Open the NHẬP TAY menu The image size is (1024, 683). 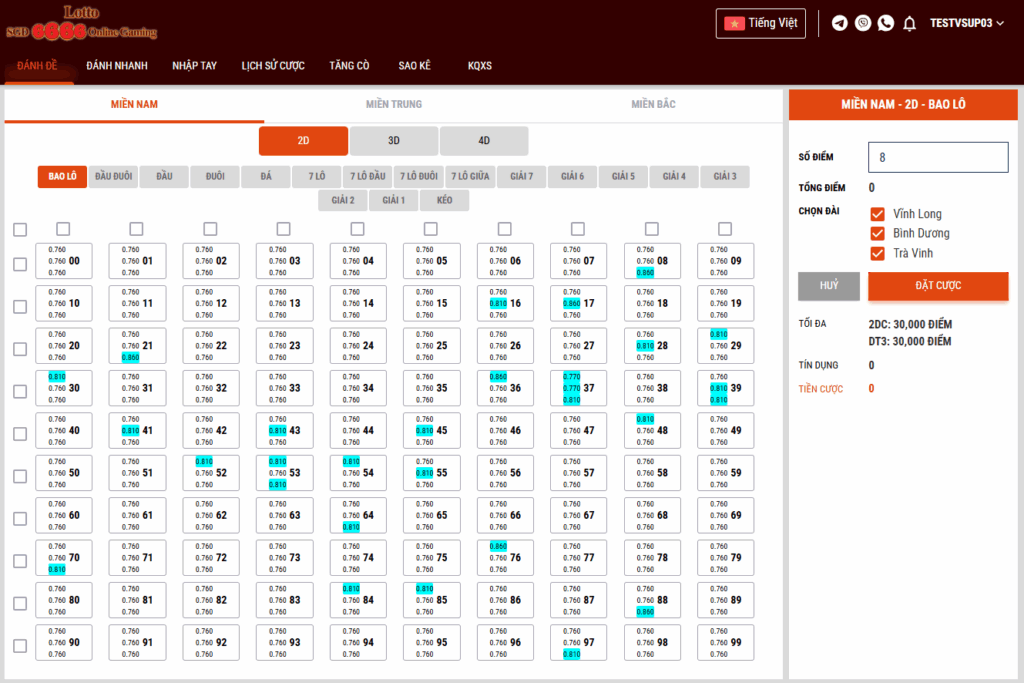pyautogui.click(x=195, y=65)
